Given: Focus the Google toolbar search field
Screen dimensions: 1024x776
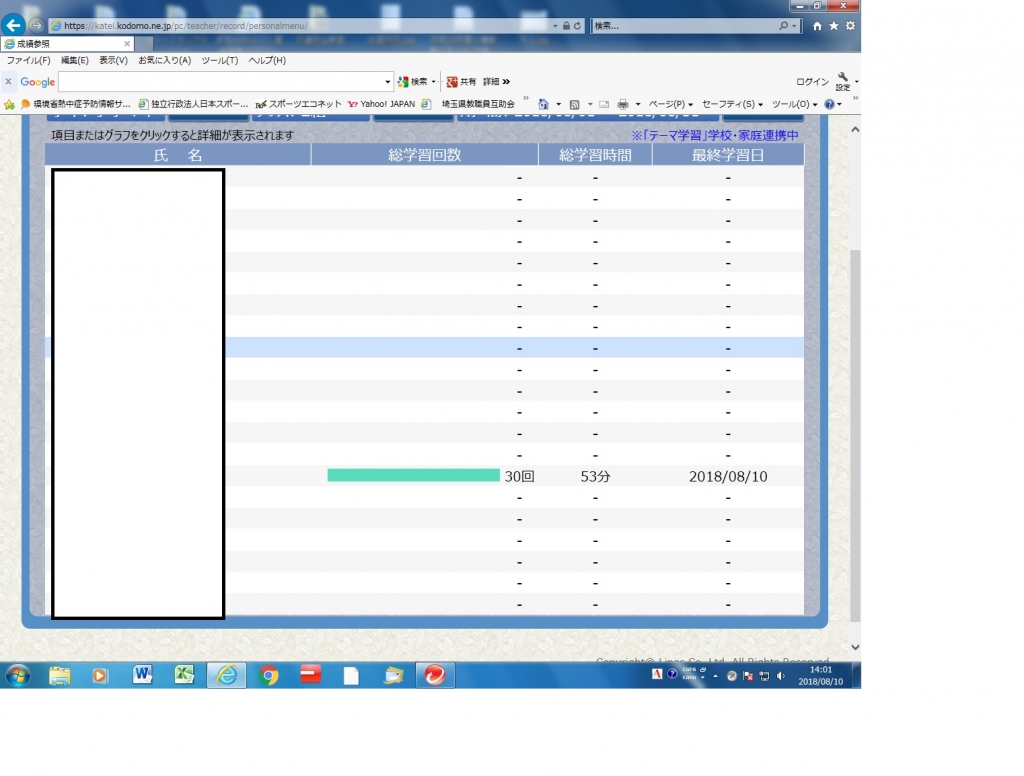Looking at the screenshot, I should pos(221,82).
